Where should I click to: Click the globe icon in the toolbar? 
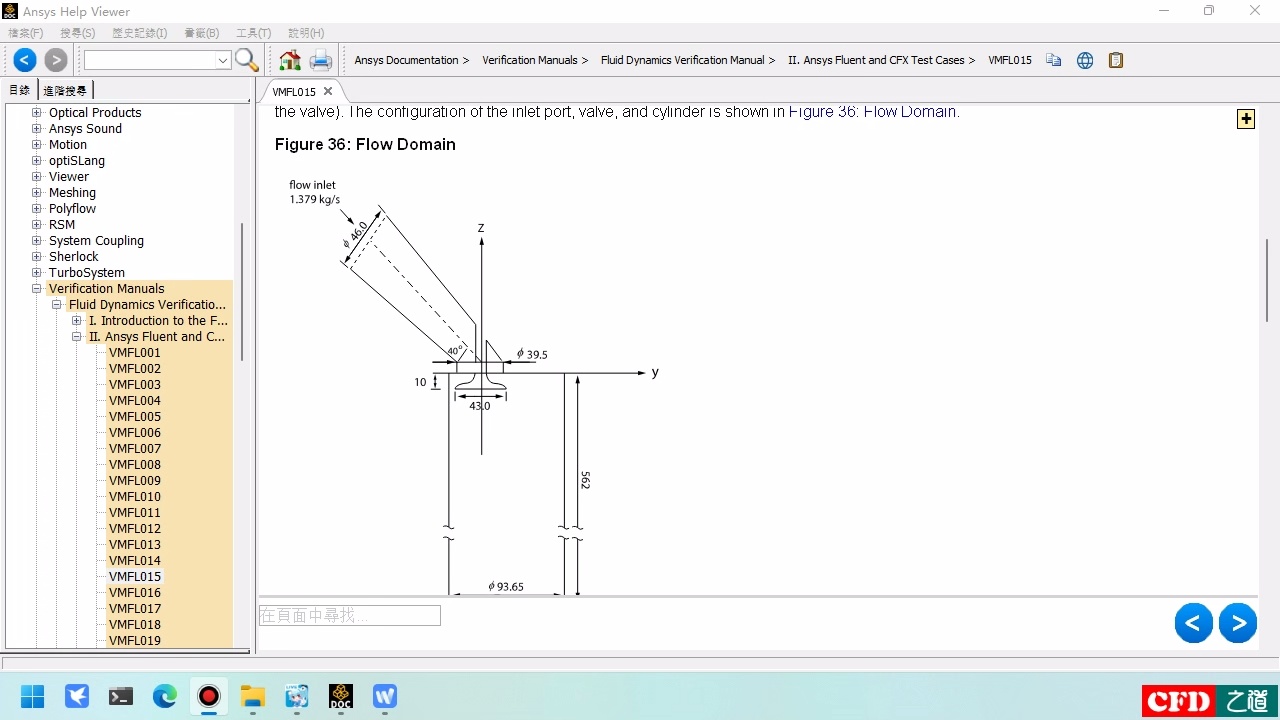[x=1085, y=60]
